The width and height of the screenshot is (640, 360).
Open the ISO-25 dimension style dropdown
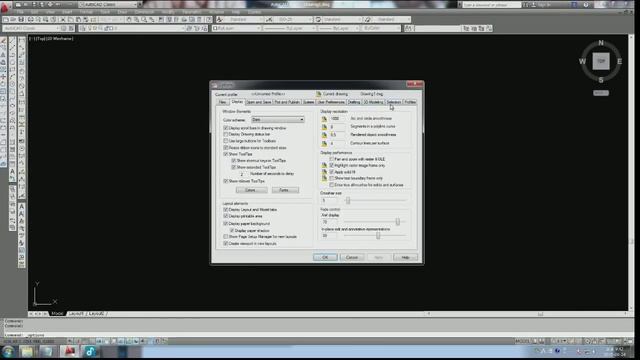click(293, 20)
